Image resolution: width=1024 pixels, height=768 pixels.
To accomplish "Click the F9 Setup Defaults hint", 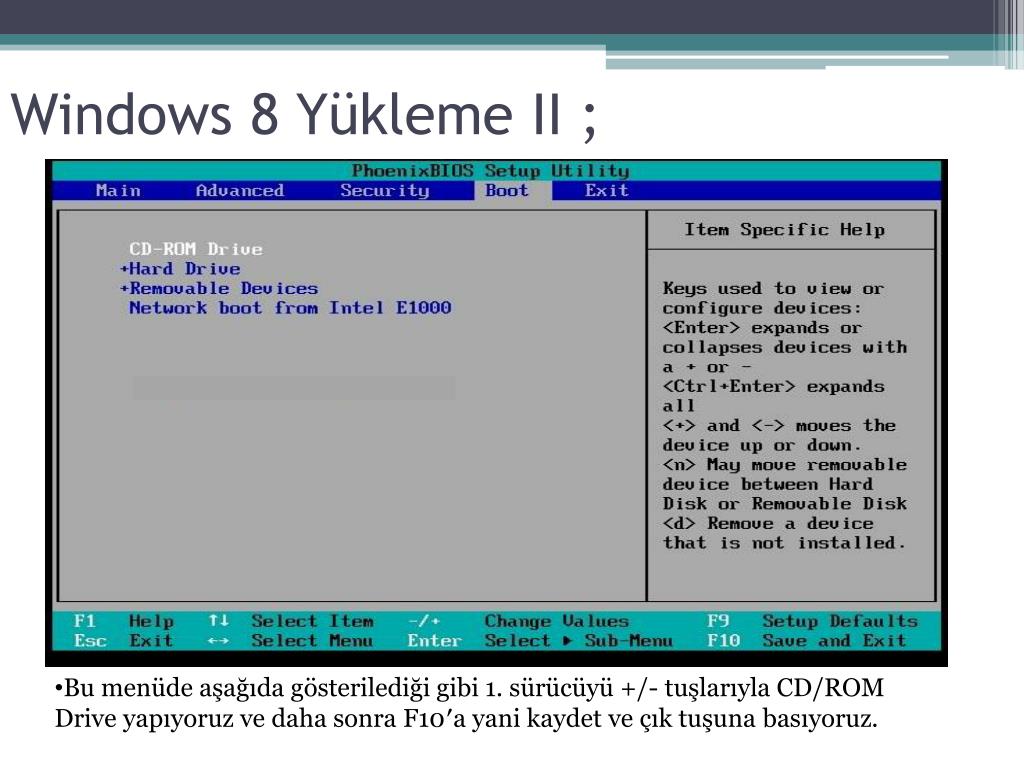I will [812, 621].
